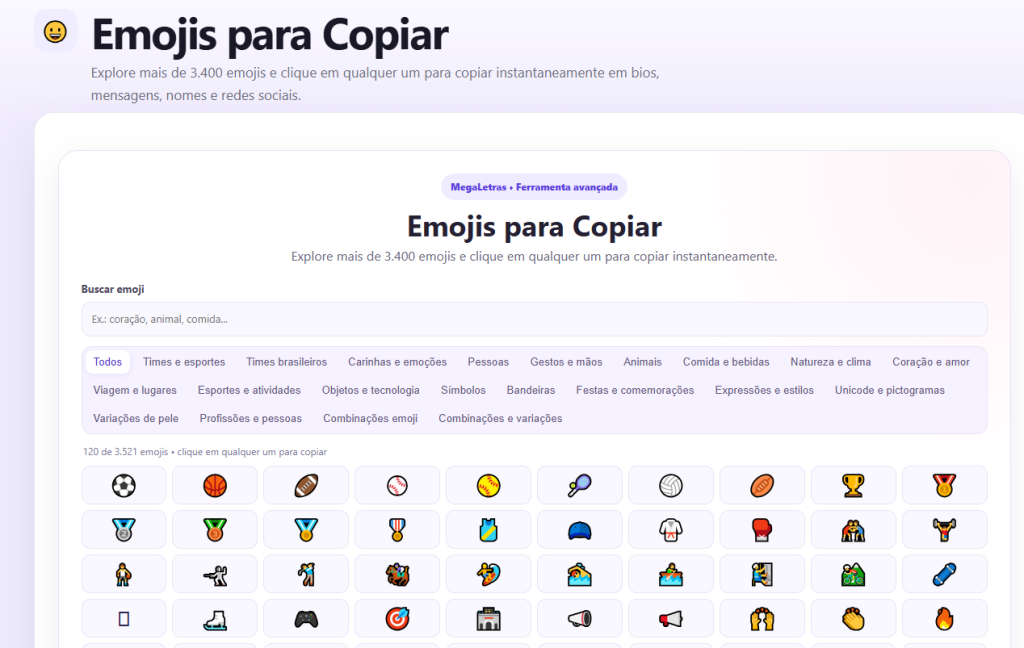
Task: Copy the clapping hands emoji
Action: (853, 619)
